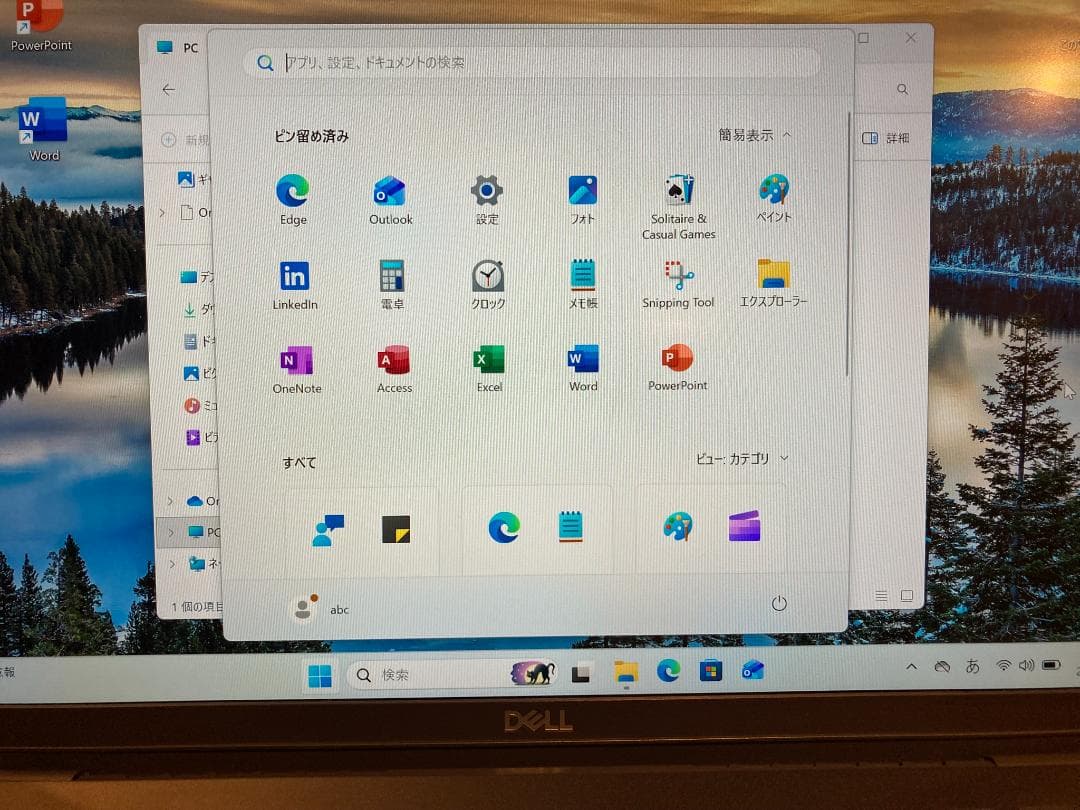Open the LinkedIn pinned app
Screen dimensions: 1080x810
(295, 284)
